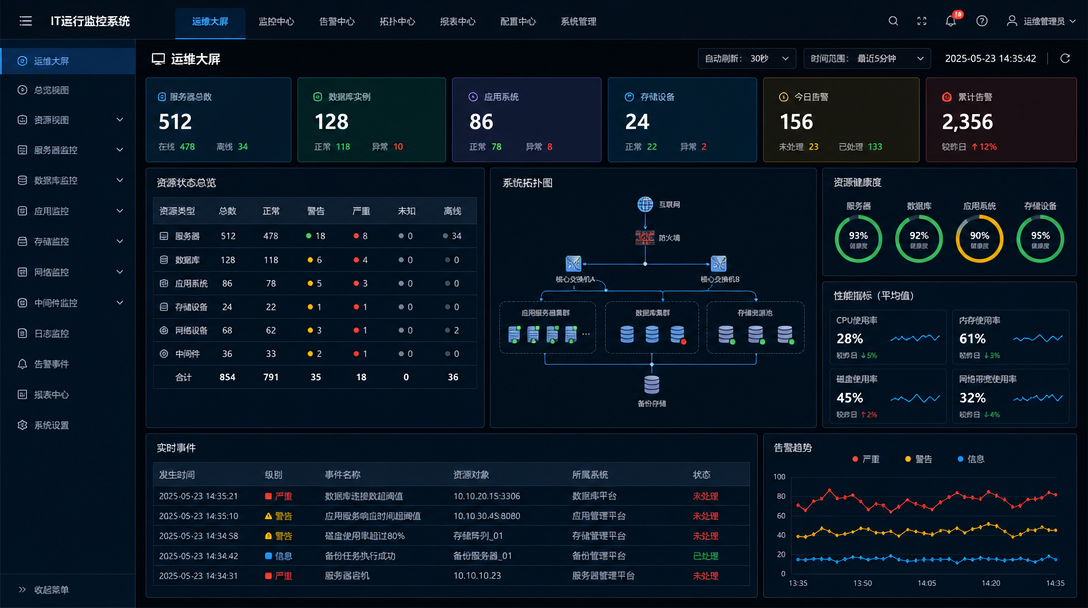
Task: Click the 核心交换机A switch icon
Action: pos(573,264)
